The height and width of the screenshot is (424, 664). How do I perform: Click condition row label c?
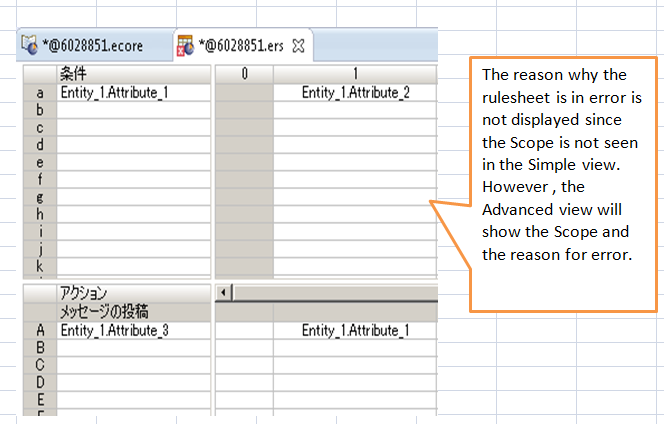click(40, 127)
